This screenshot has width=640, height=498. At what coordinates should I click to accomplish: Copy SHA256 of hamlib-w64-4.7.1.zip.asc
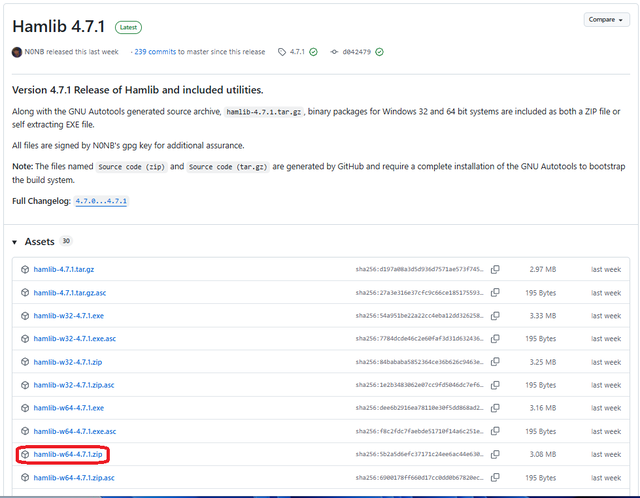(495, 478)
